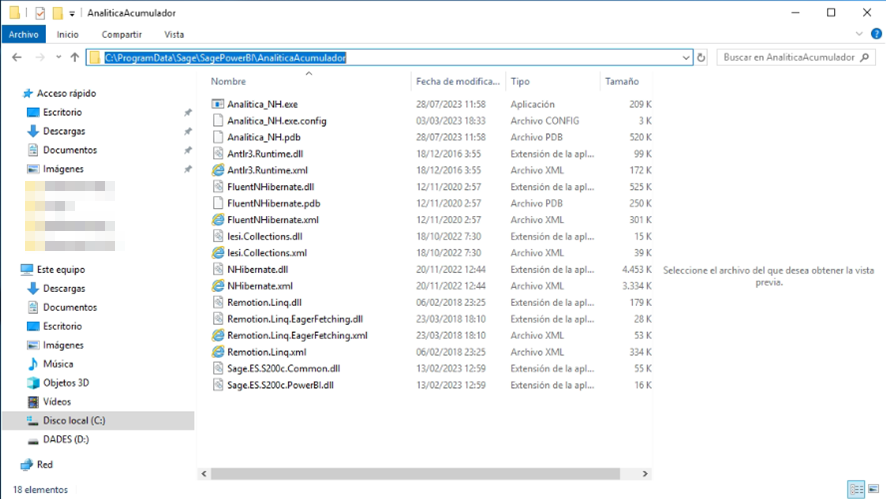Select the Antlr3.Runtime.xml file icon
The width and height of the screenshot is (886, 499).
[x=218, y=170]
